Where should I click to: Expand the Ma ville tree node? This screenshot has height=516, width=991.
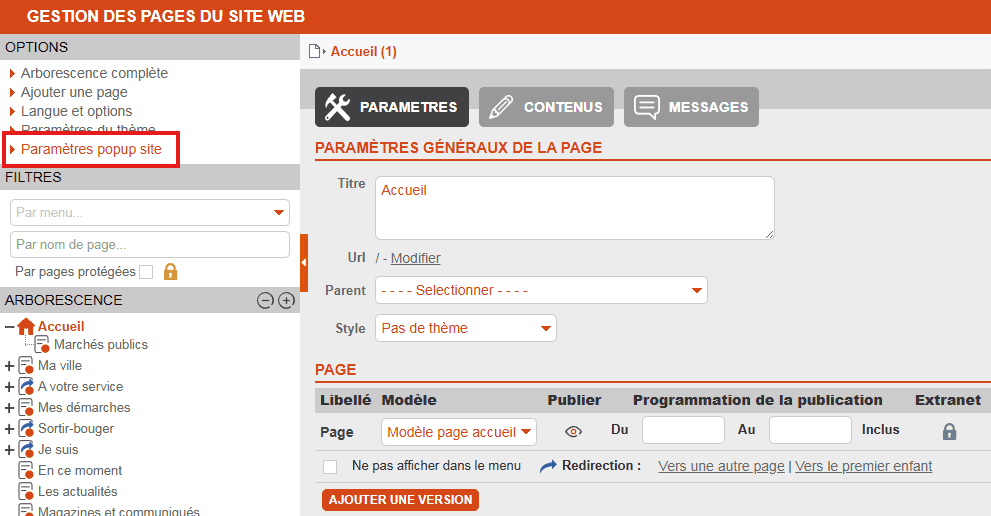pyautogui.click(x=10, y=366)
